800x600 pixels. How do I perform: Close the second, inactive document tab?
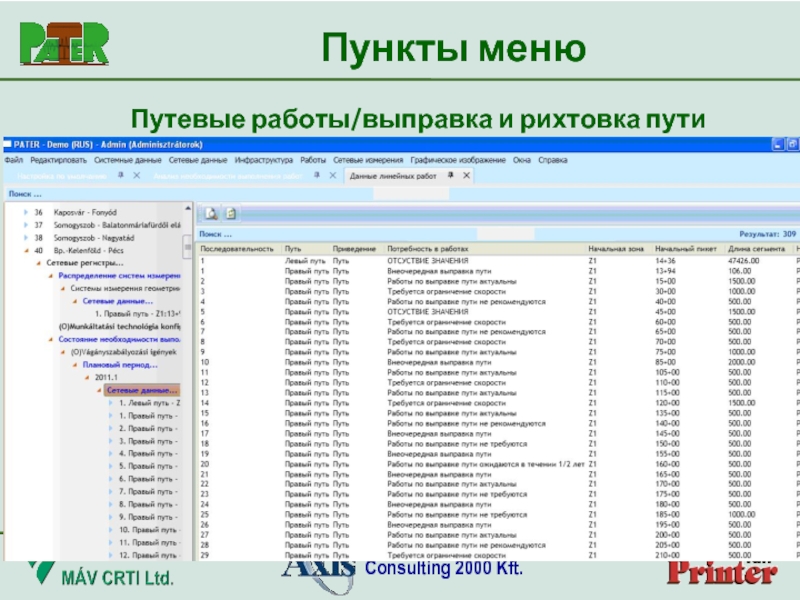pos(332,176)
